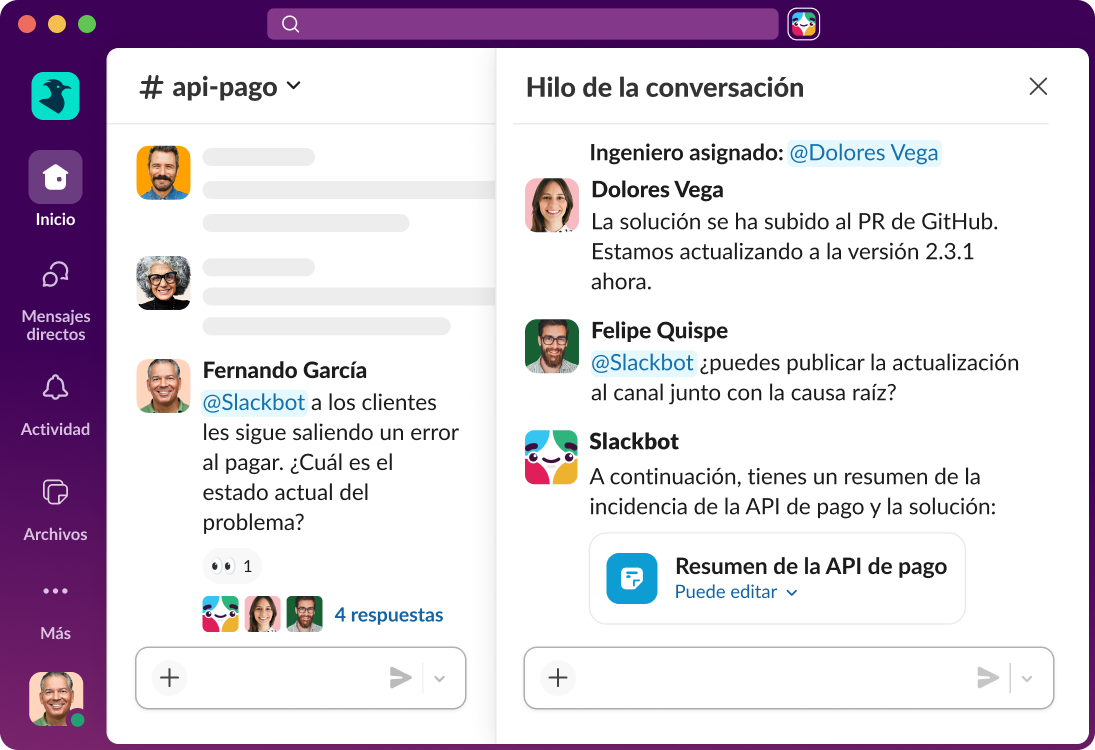Send the message in channel composer

click(x=401, y=677)
